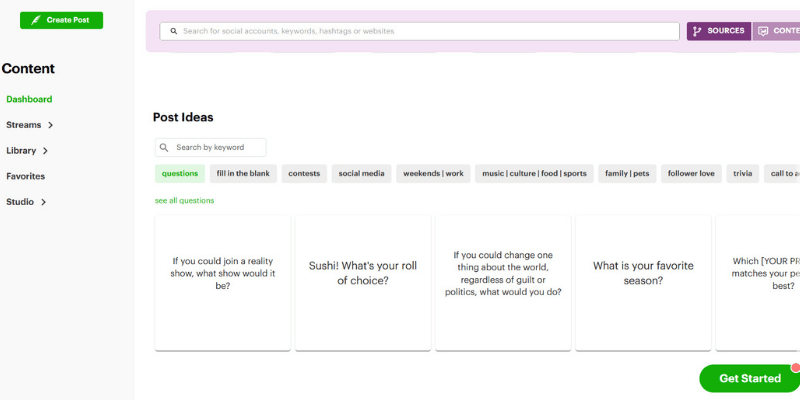Viewport: 800px width, 400px height.
Task: Open the Sources tab
Action: (x=719, y=31)
